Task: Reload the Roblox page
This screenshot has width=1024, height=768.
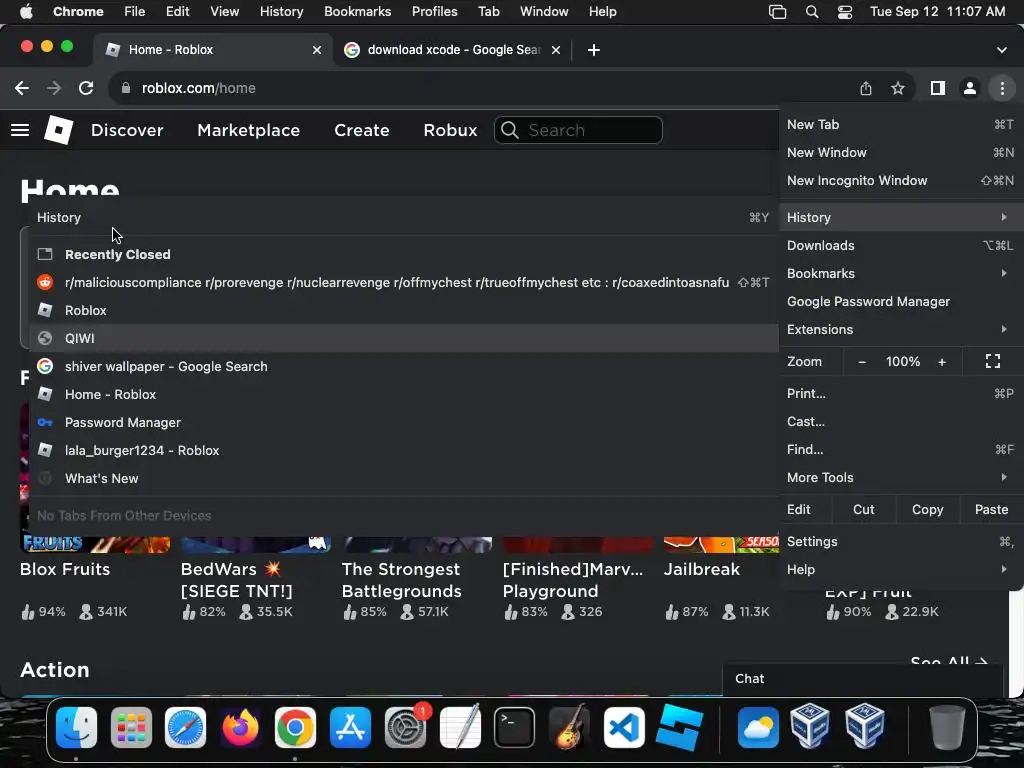Action: [x=86, y=88]
